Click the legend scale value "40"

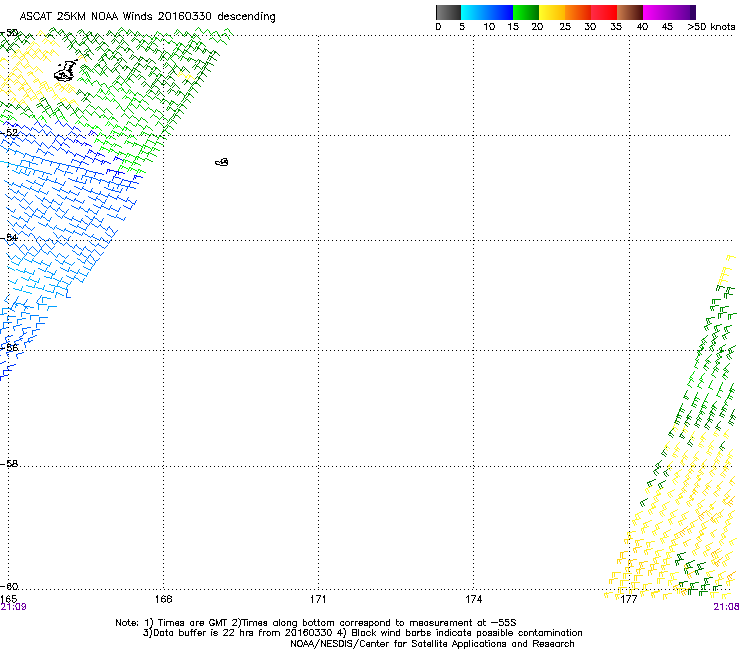[x=642, y=27]
